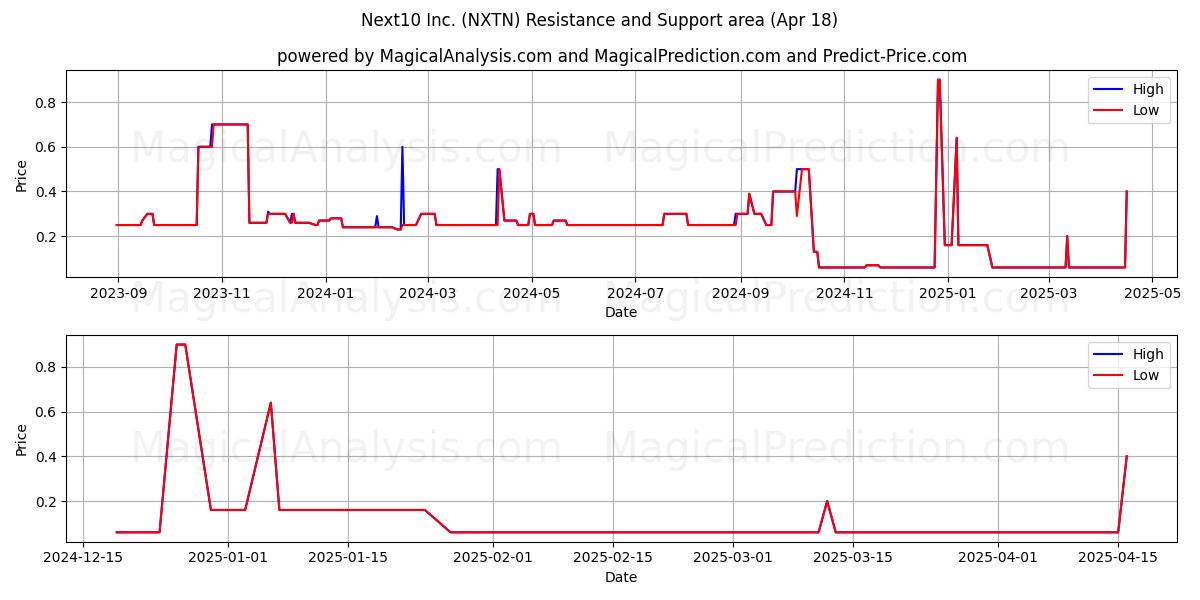Click the '2025-03-01' x-axis label of the bottom chart
Image resolution: width=1200 pixels, height=600 pixels.
coord(734,559)
